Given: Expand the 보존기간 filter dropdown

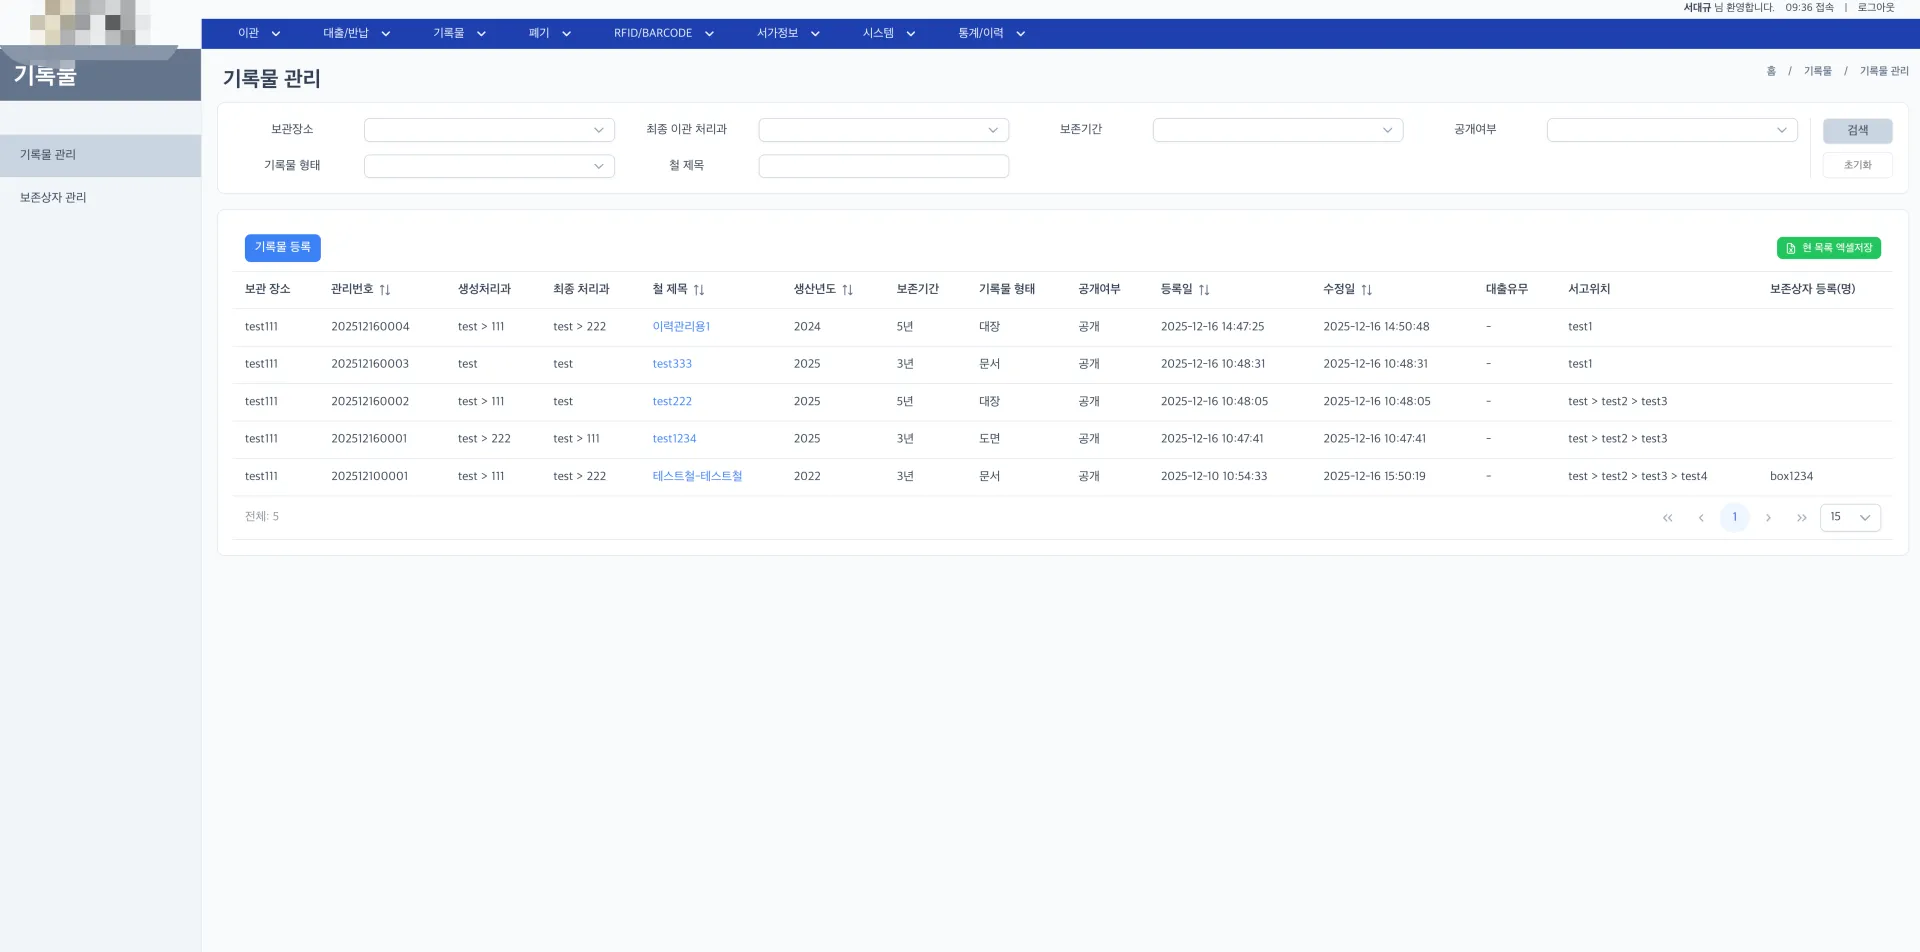Looking at the screenshot, I should click(1277, 130).
